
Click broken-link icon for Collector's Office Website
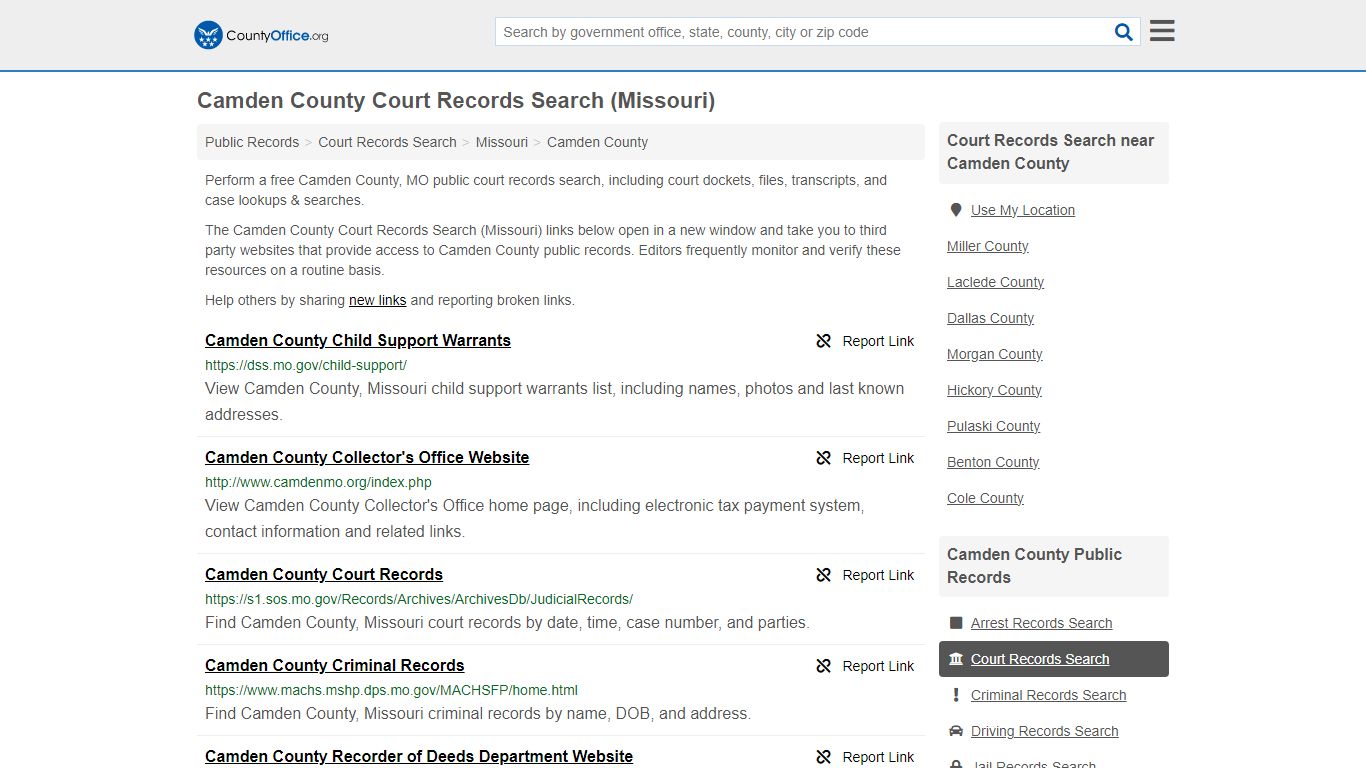(824, 458)
